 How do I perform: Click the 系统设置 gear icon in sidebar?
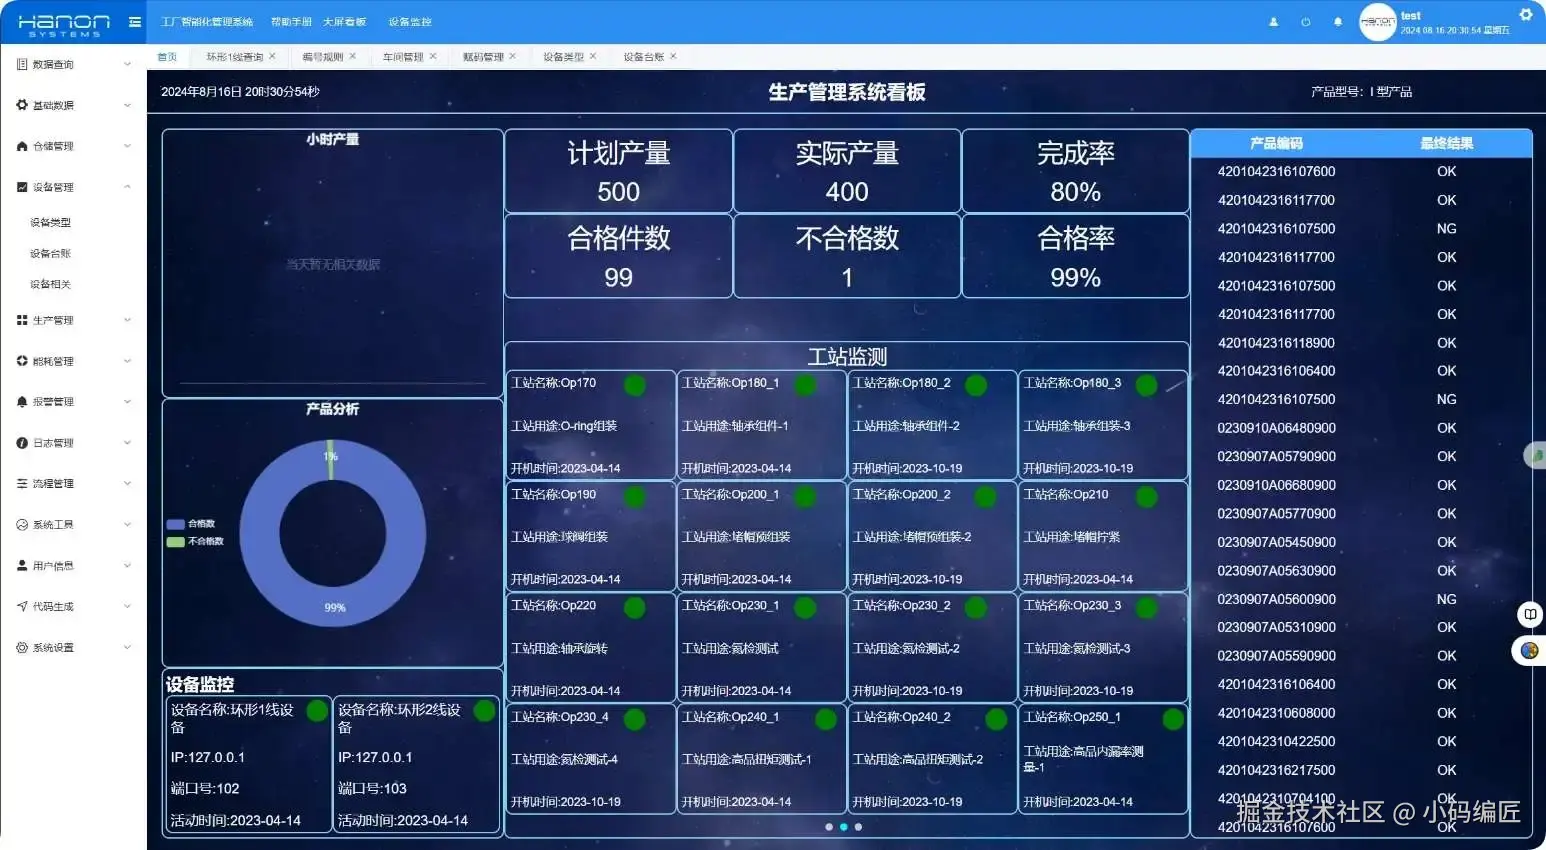22,647
